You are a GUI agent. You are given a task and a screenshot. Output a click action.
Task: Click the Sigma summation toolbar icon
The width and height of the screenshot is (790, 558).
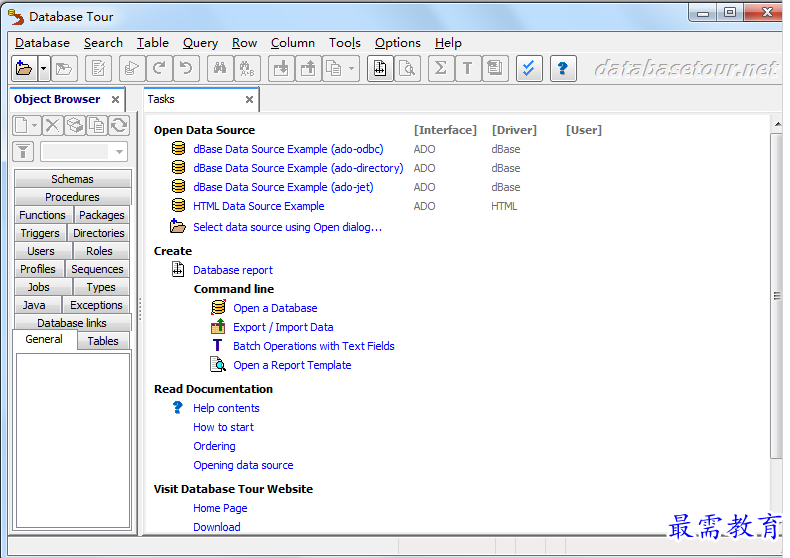[x=441, y=68]
